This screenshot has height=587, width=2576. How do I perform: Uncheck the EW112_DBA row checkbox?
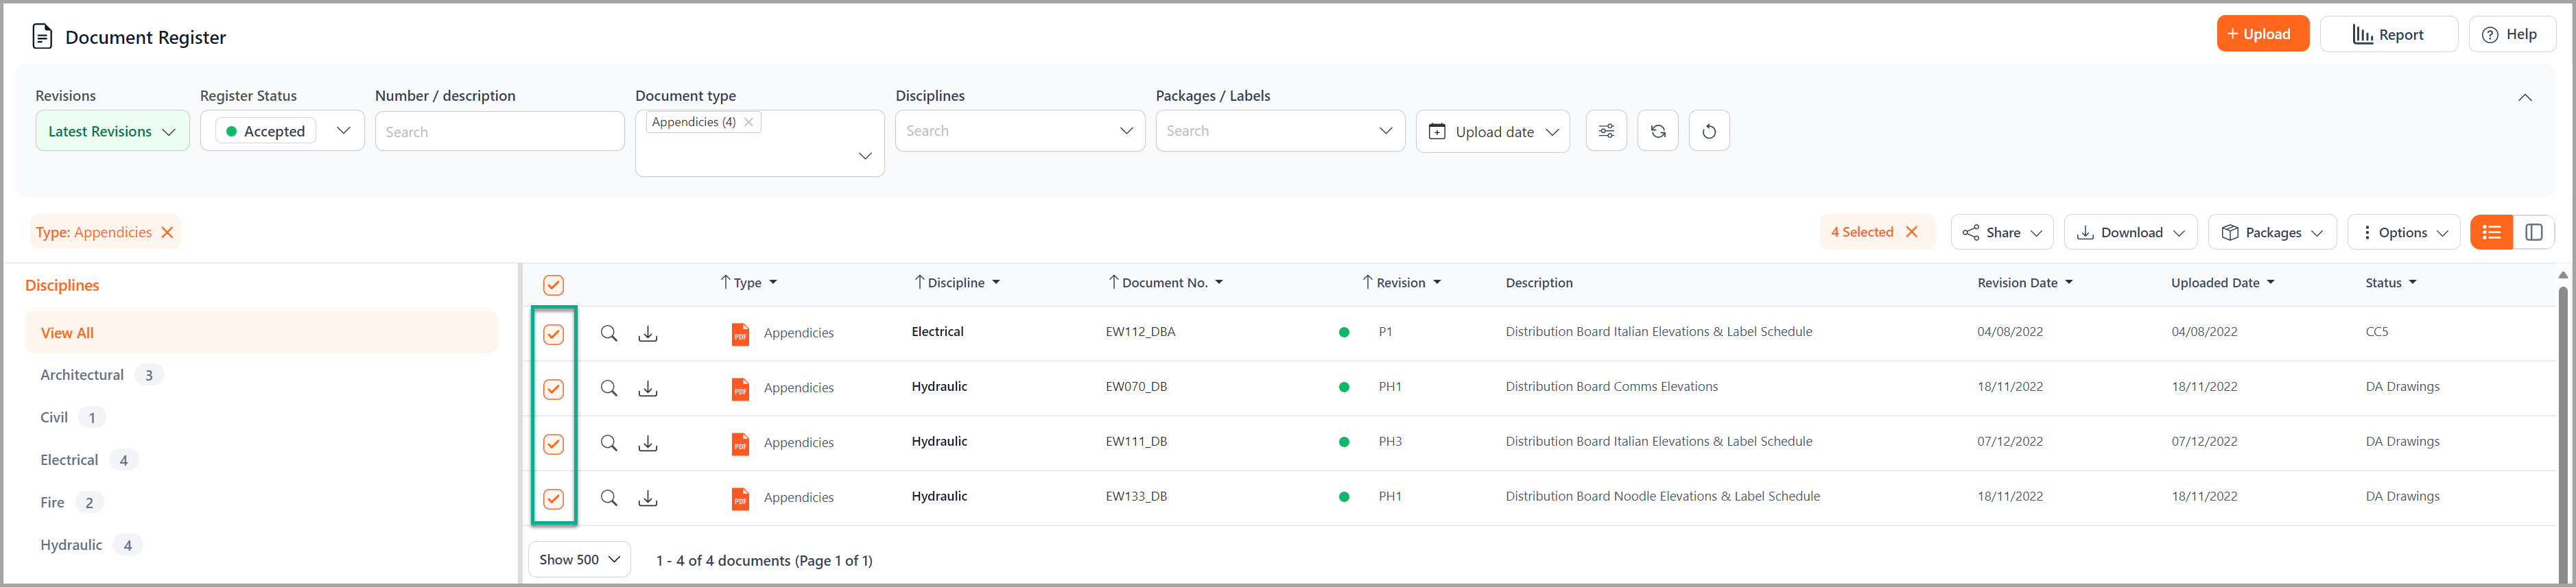click(553, 334)
